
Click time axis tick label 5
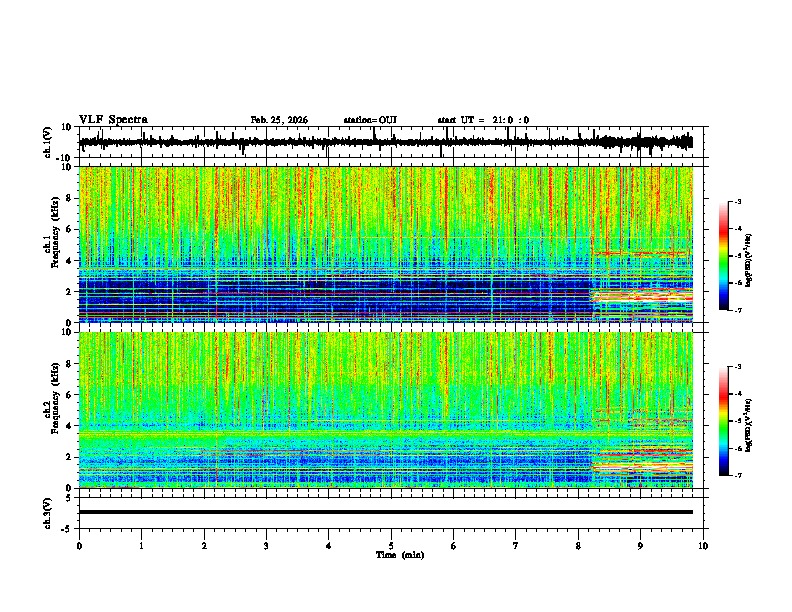391,546
